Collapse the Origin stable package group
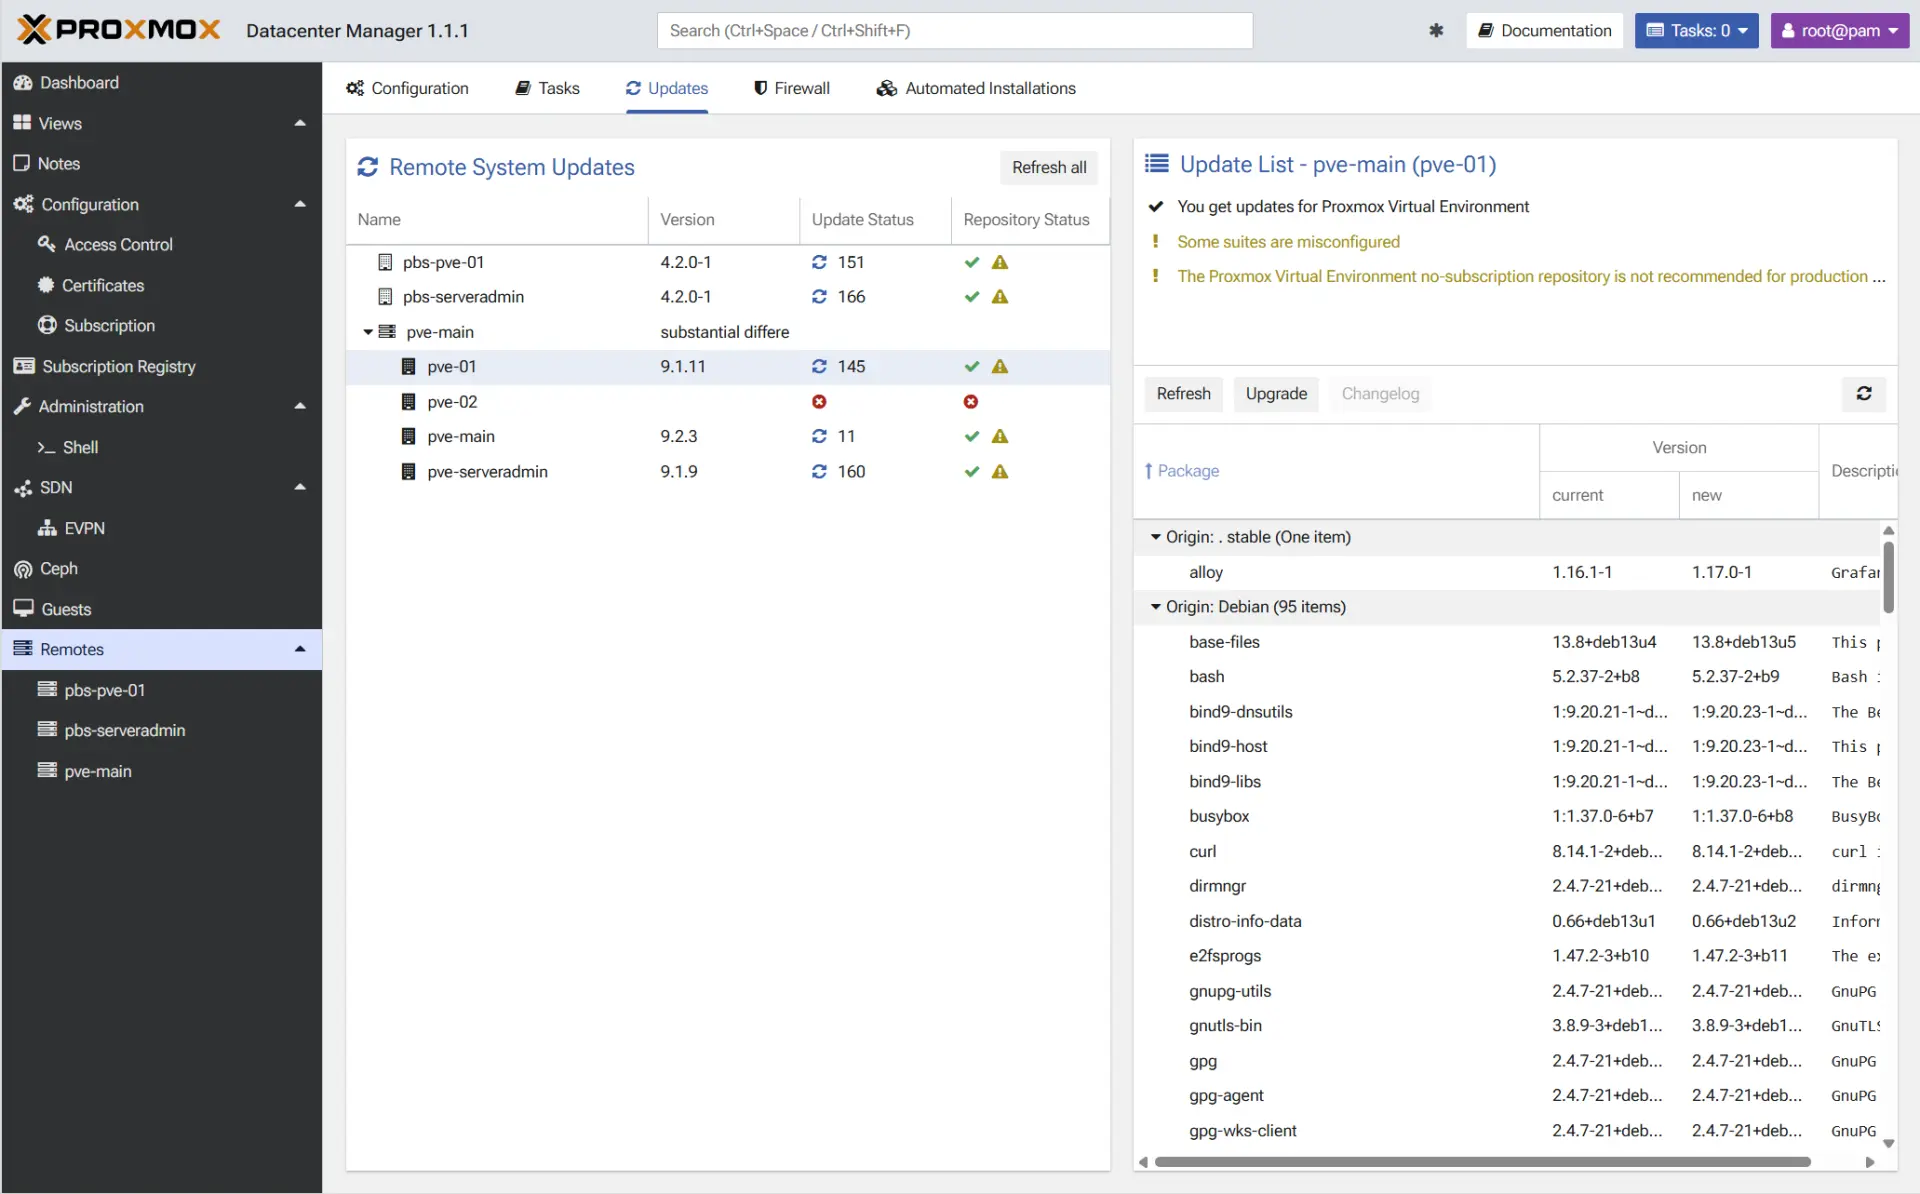The height and width of the screenshot is (1194, 1920). [1156, 537]
